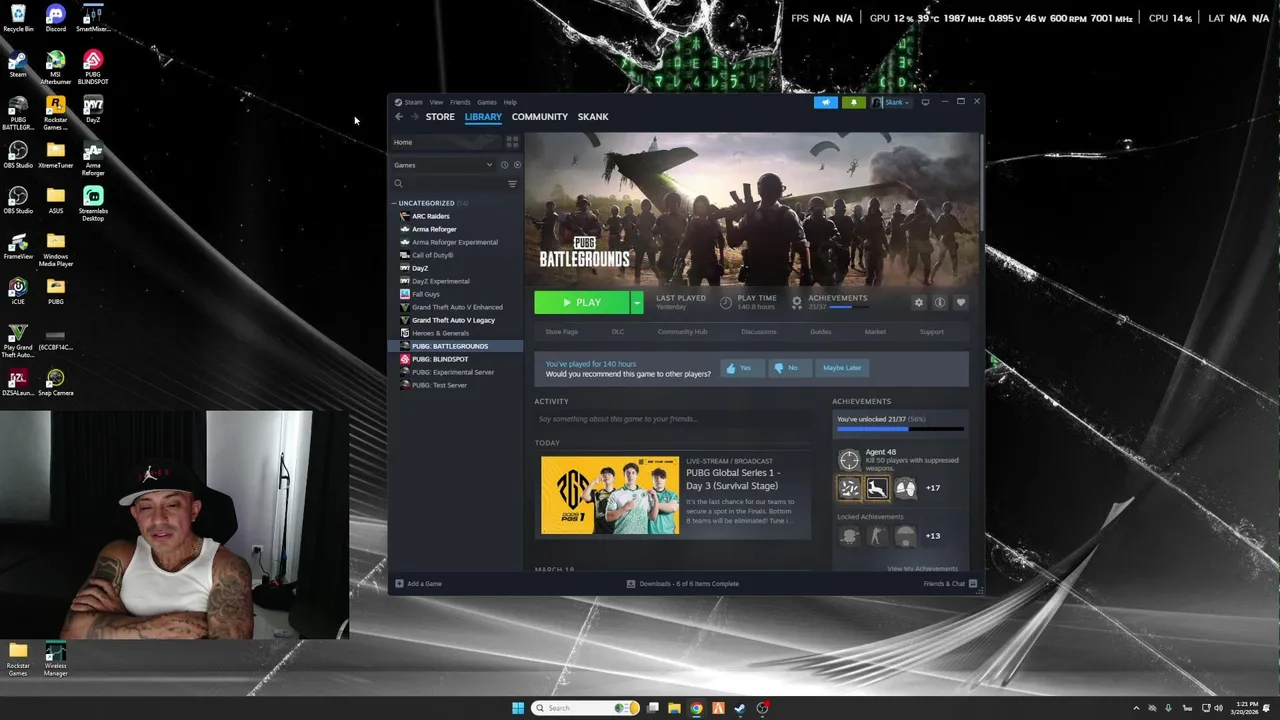Open the dropdown arrow beside PLAY
The height and width of the screenshot is (720, 1280).
tap(637, 302)
